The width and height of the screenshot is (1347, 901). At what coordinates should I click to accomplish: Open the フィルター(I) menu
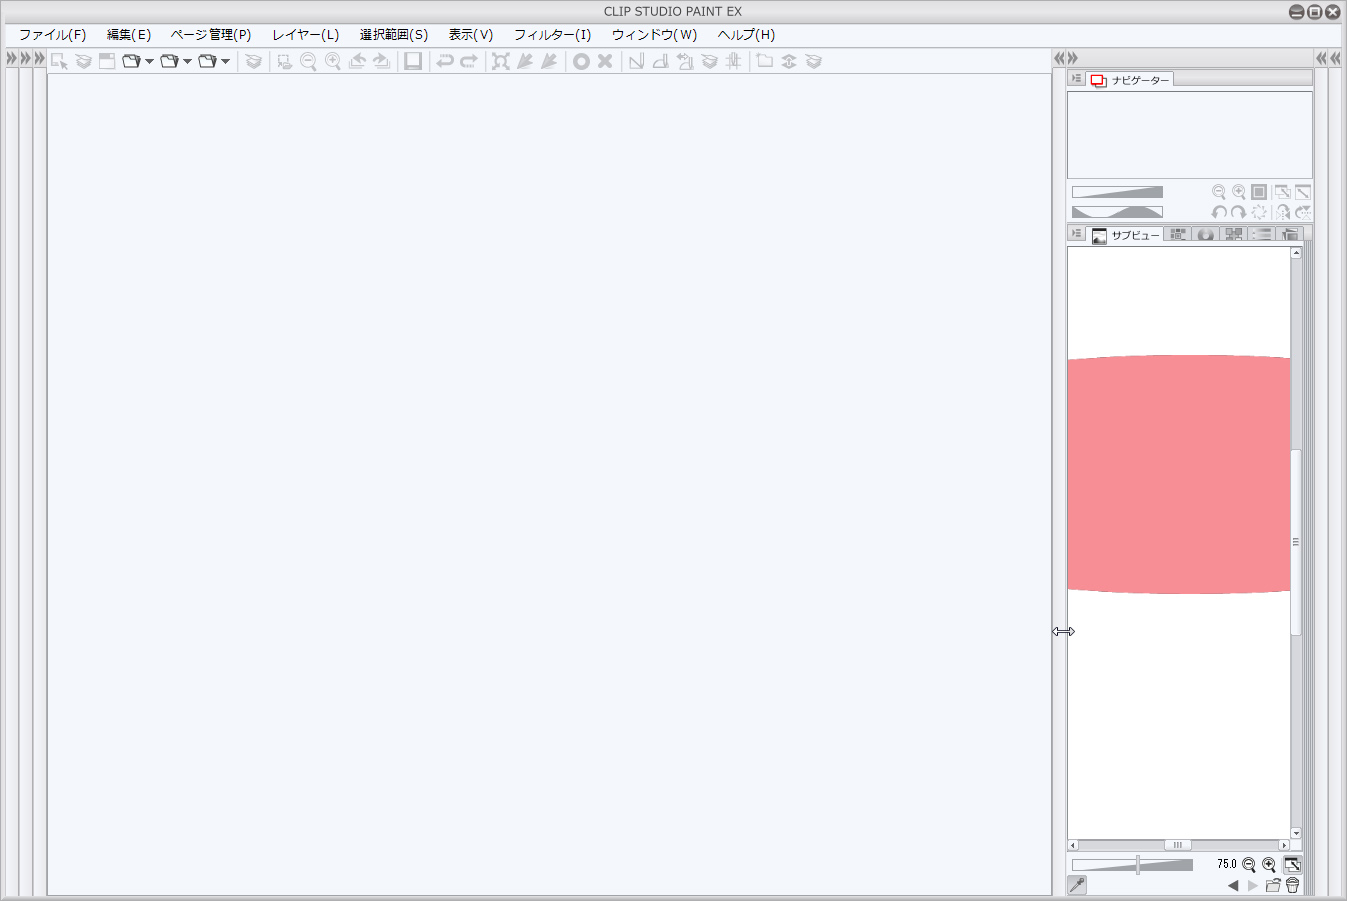552,35
